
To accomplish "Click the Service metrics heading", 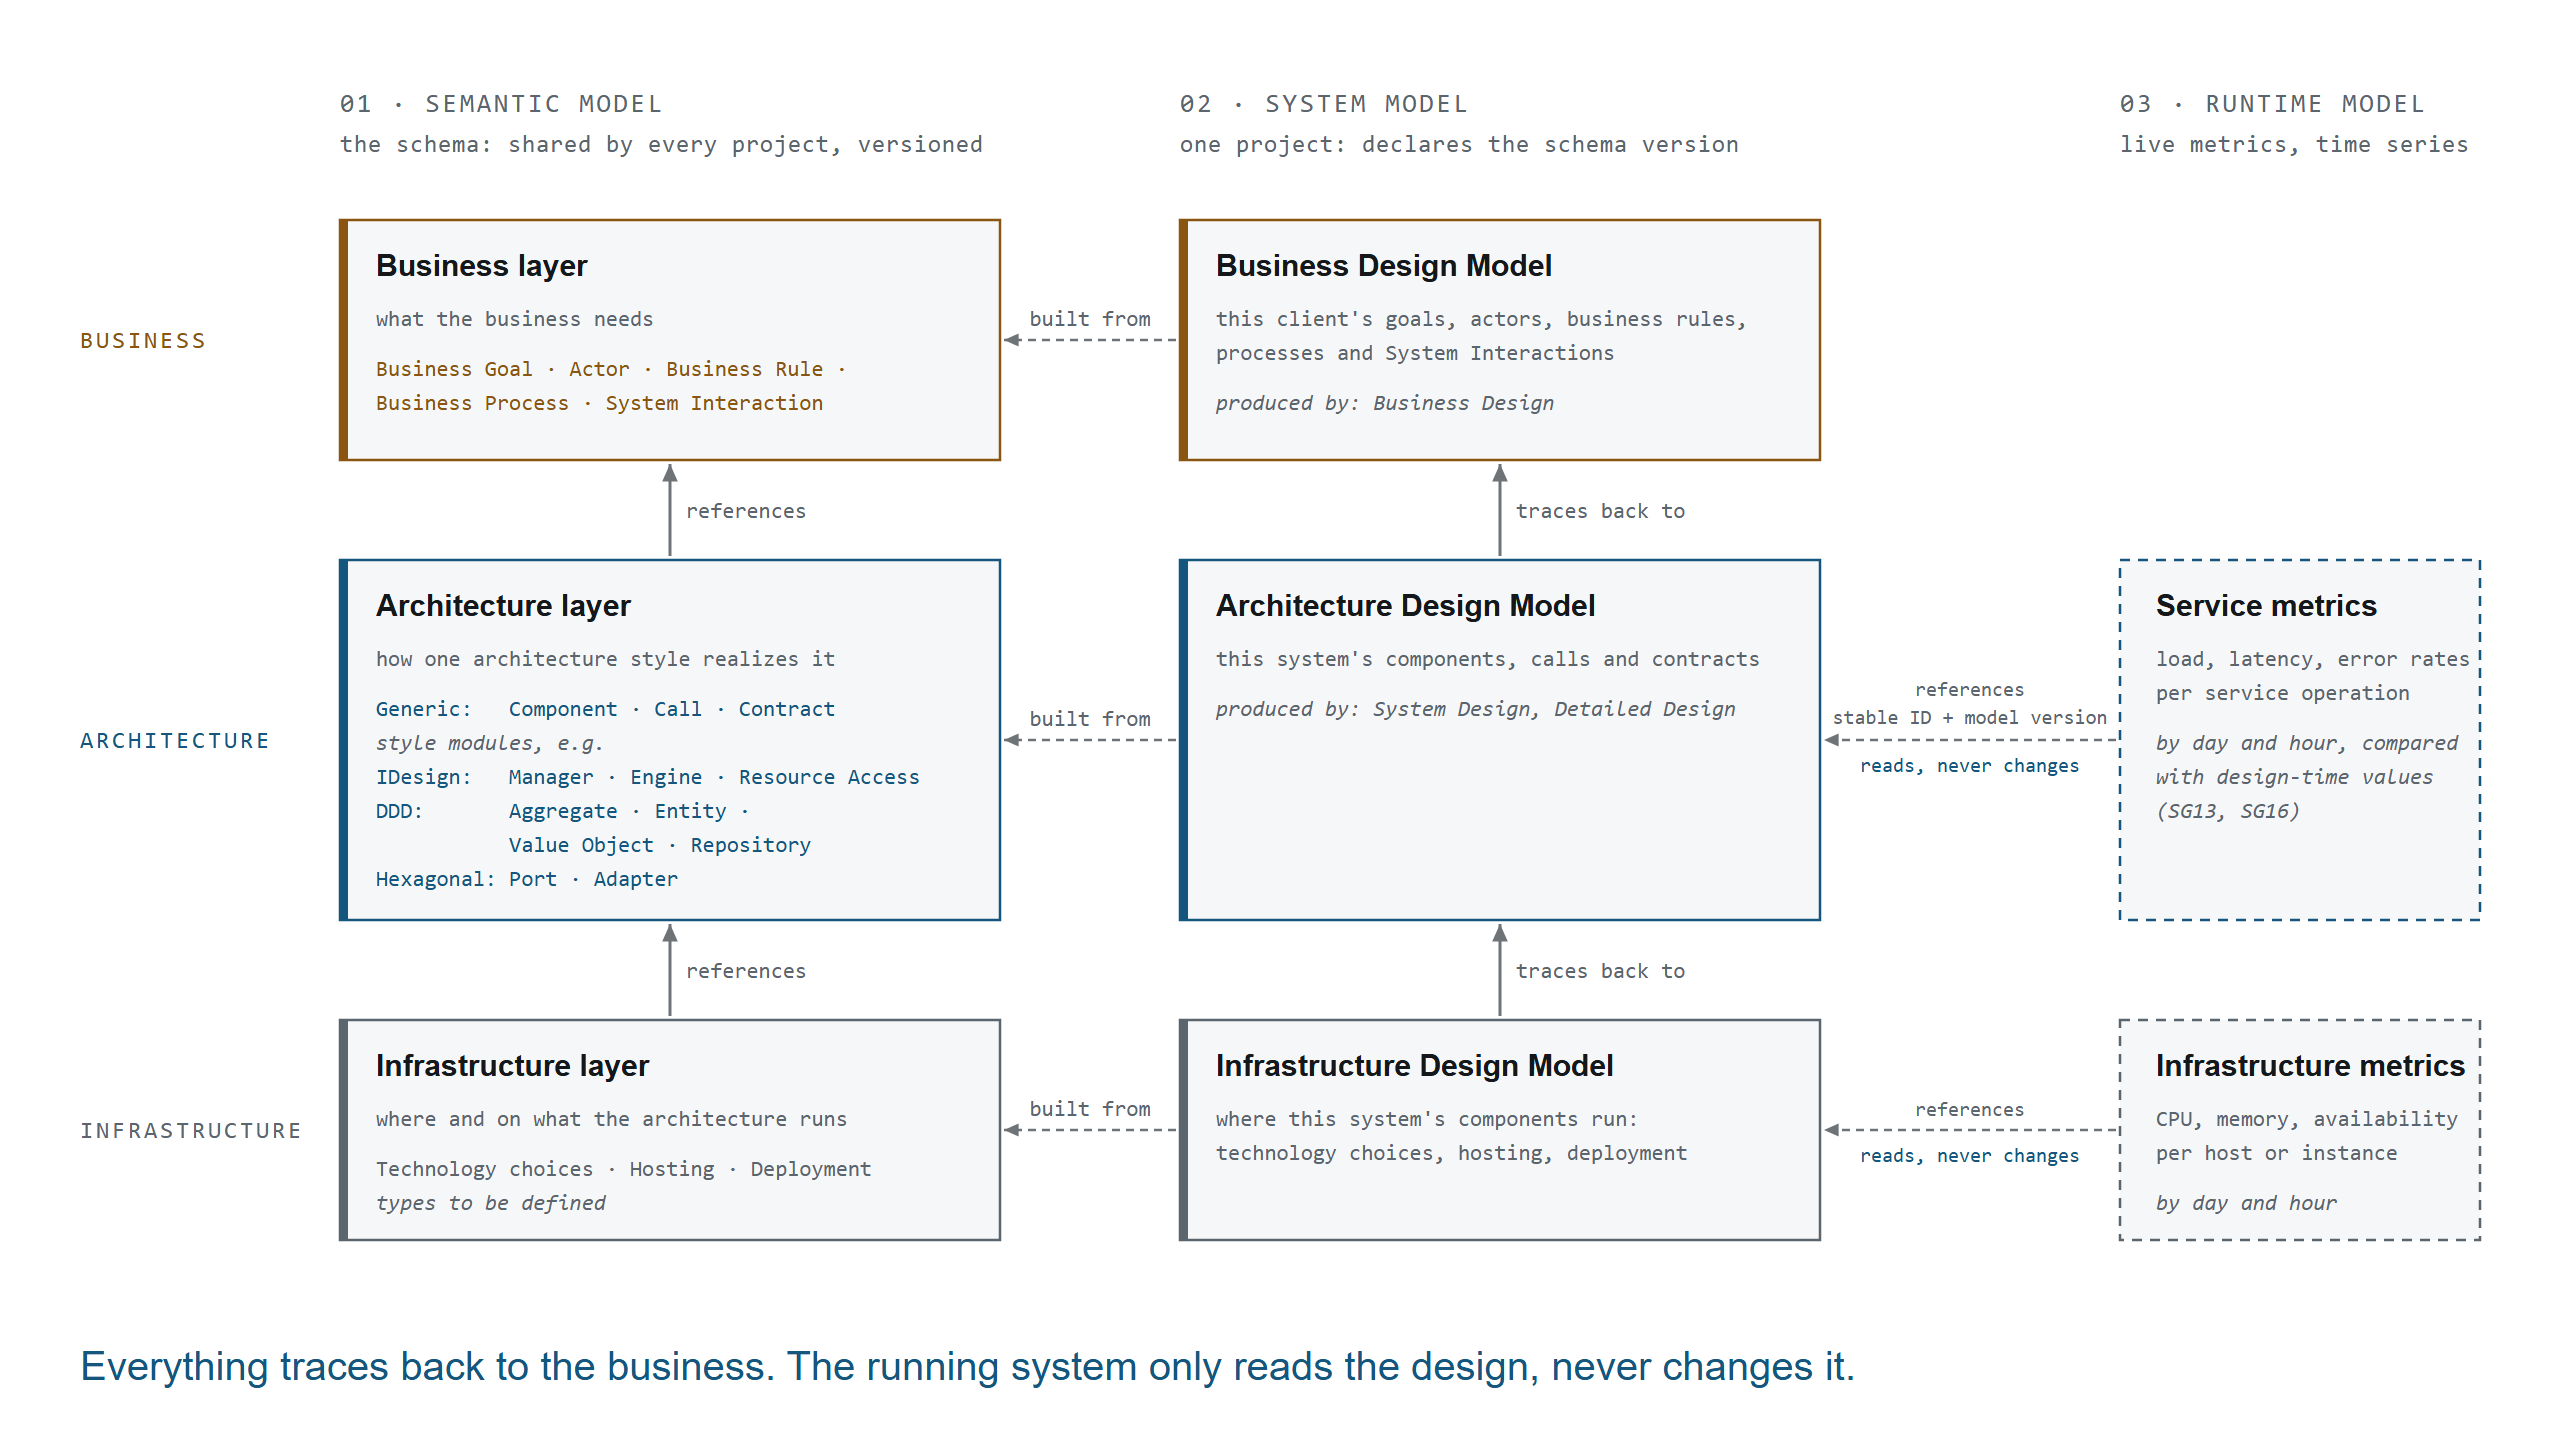I will pos(2266,606).
